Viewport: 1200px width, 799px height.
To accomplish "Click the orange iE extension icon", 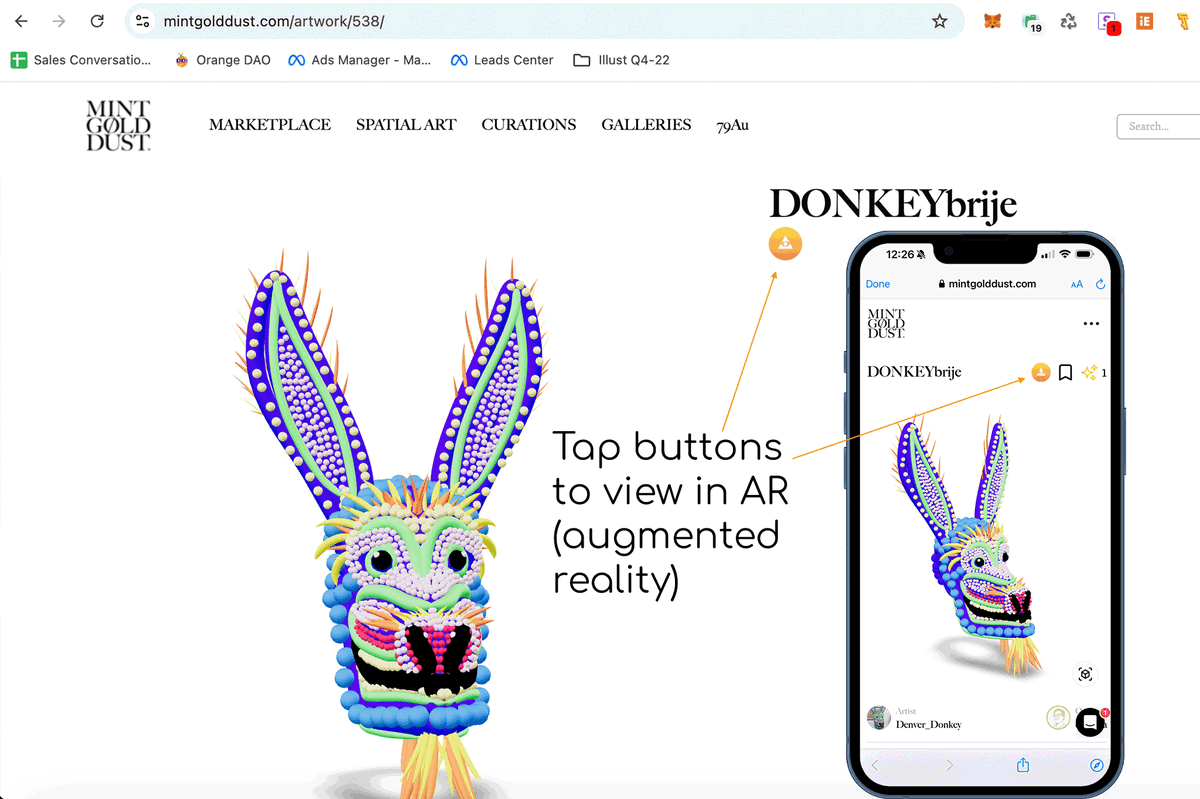I will pos(1145,21).
